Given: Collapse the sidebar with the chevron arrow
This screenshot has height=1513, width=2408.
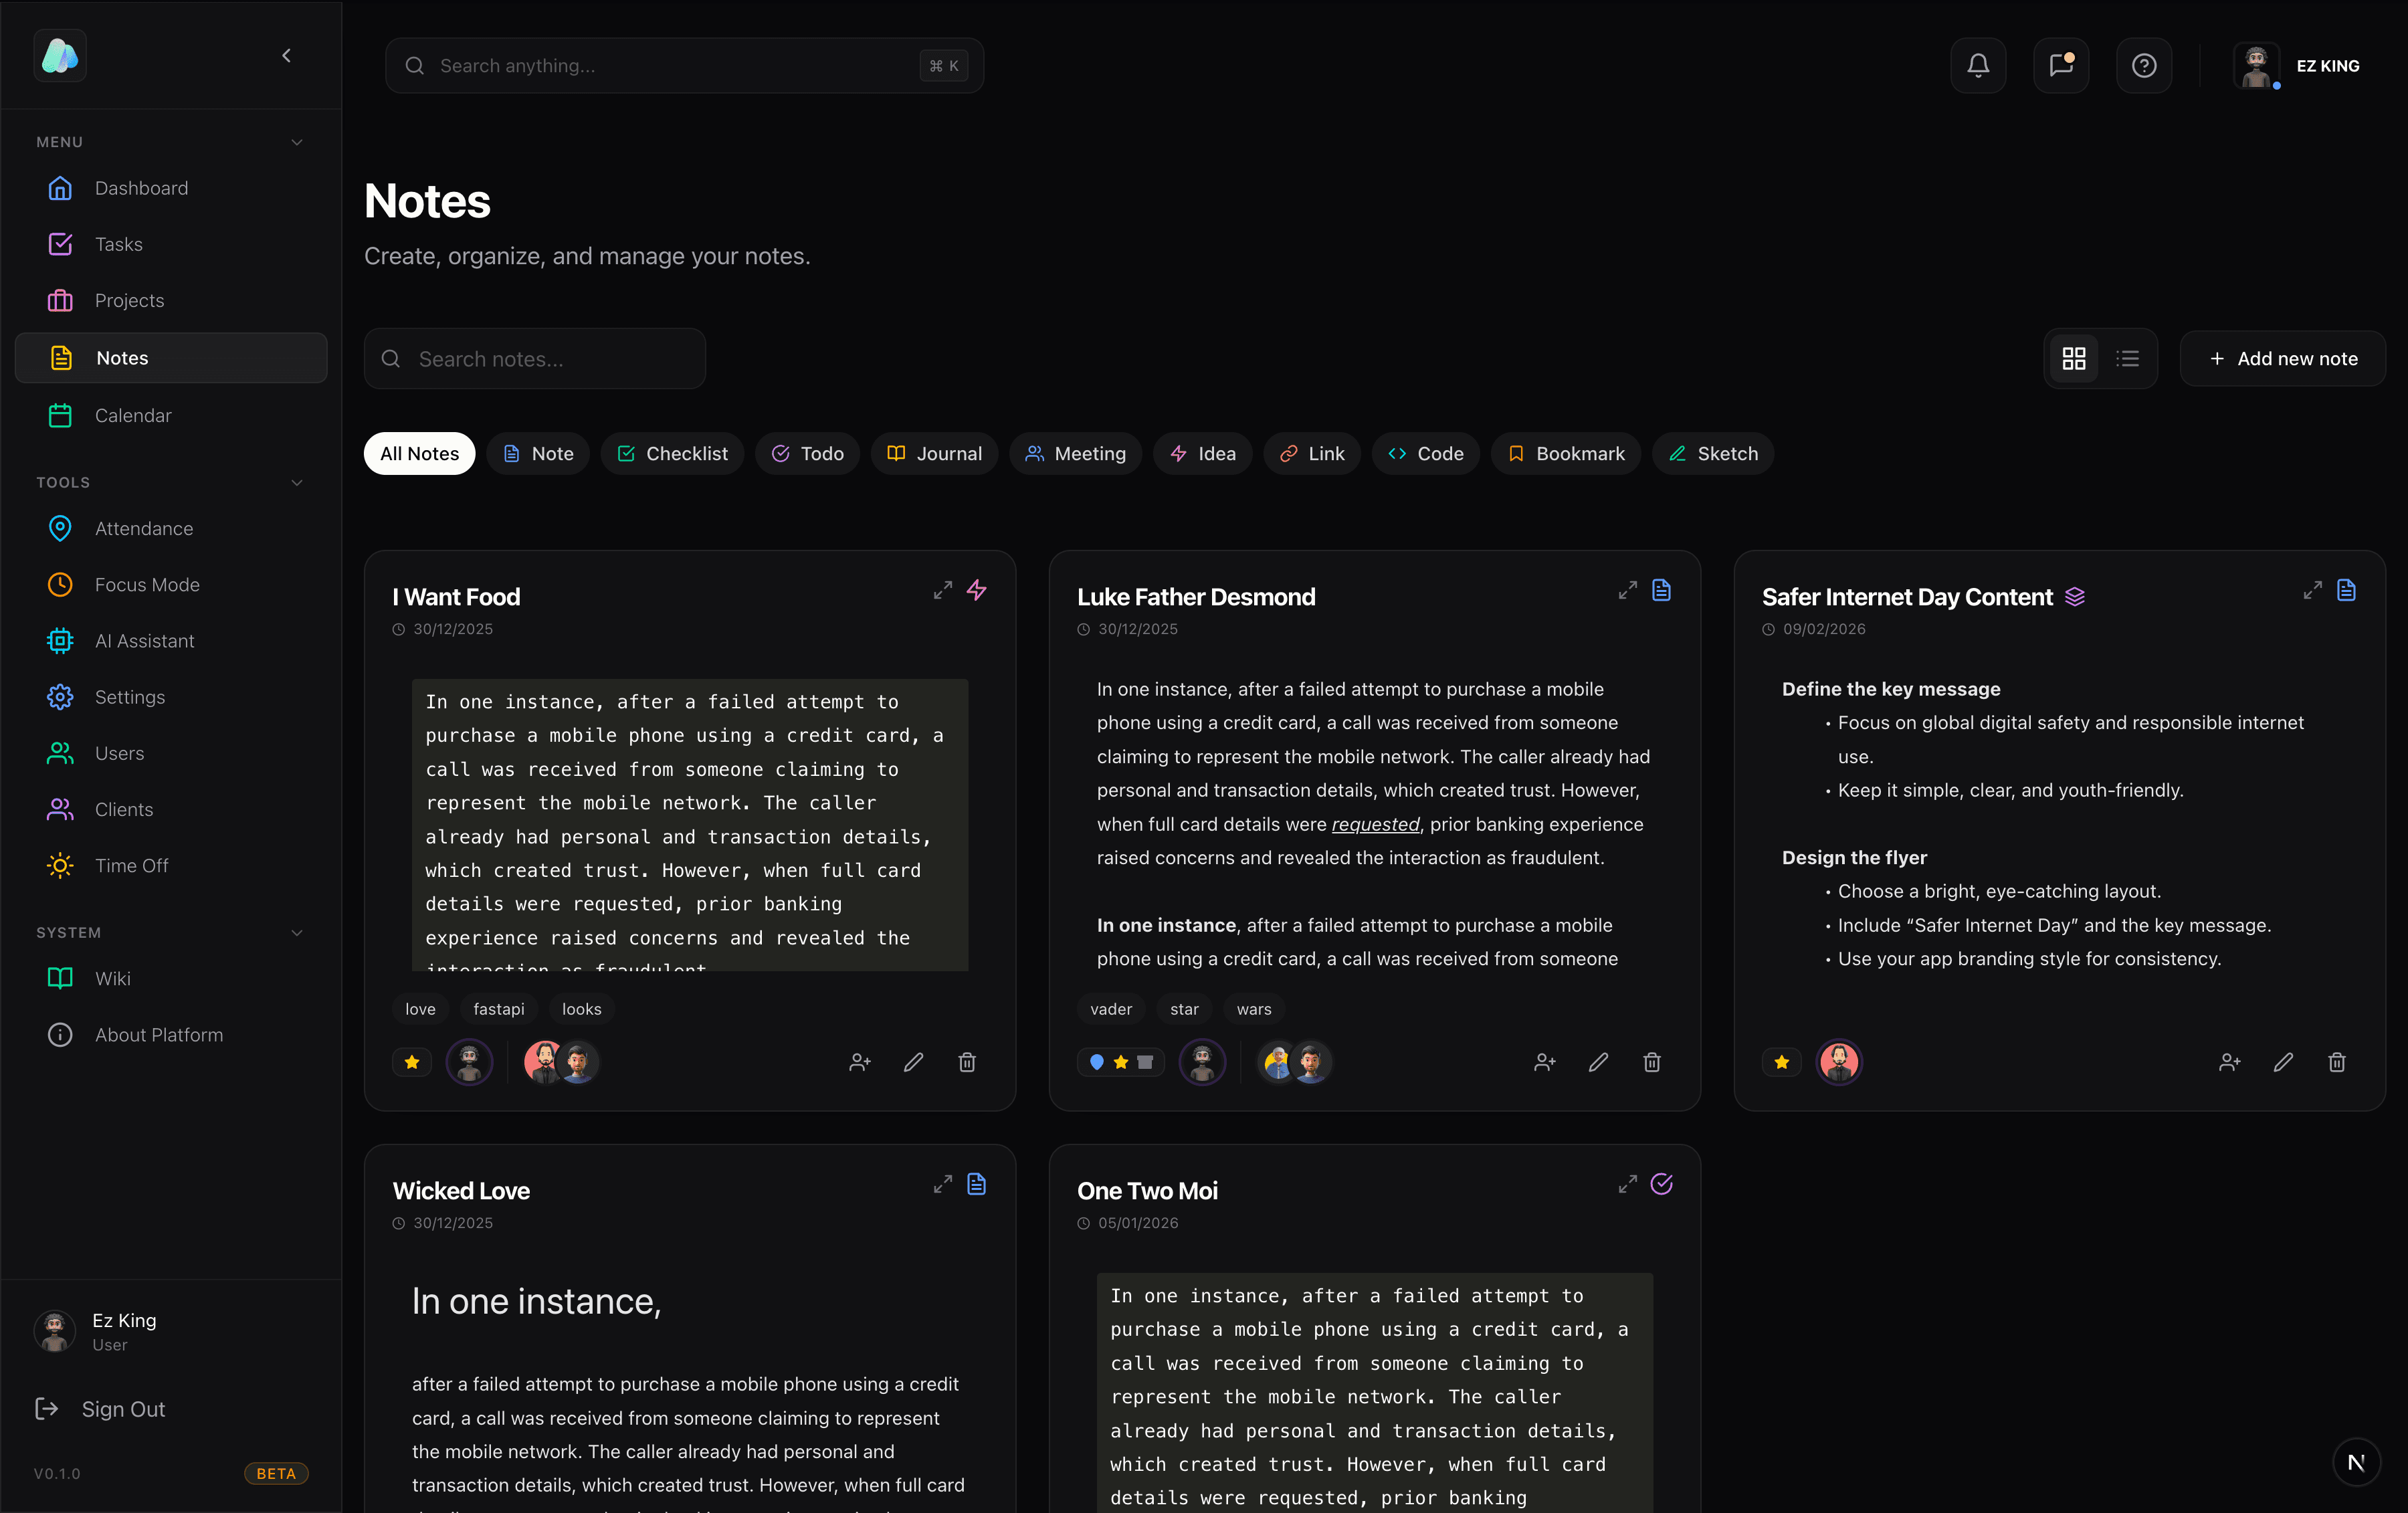Looking at the screenshot, I should pyautogui.click(x=287, y=56).
